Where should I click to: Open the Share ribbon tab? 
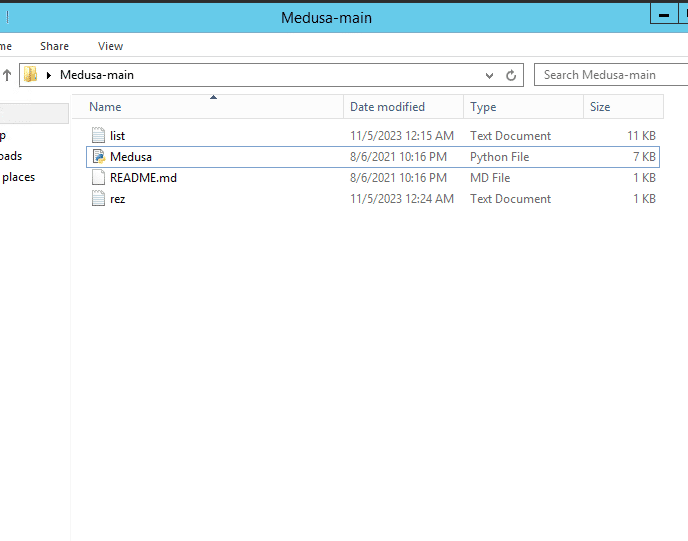click(x=54, y=46)
